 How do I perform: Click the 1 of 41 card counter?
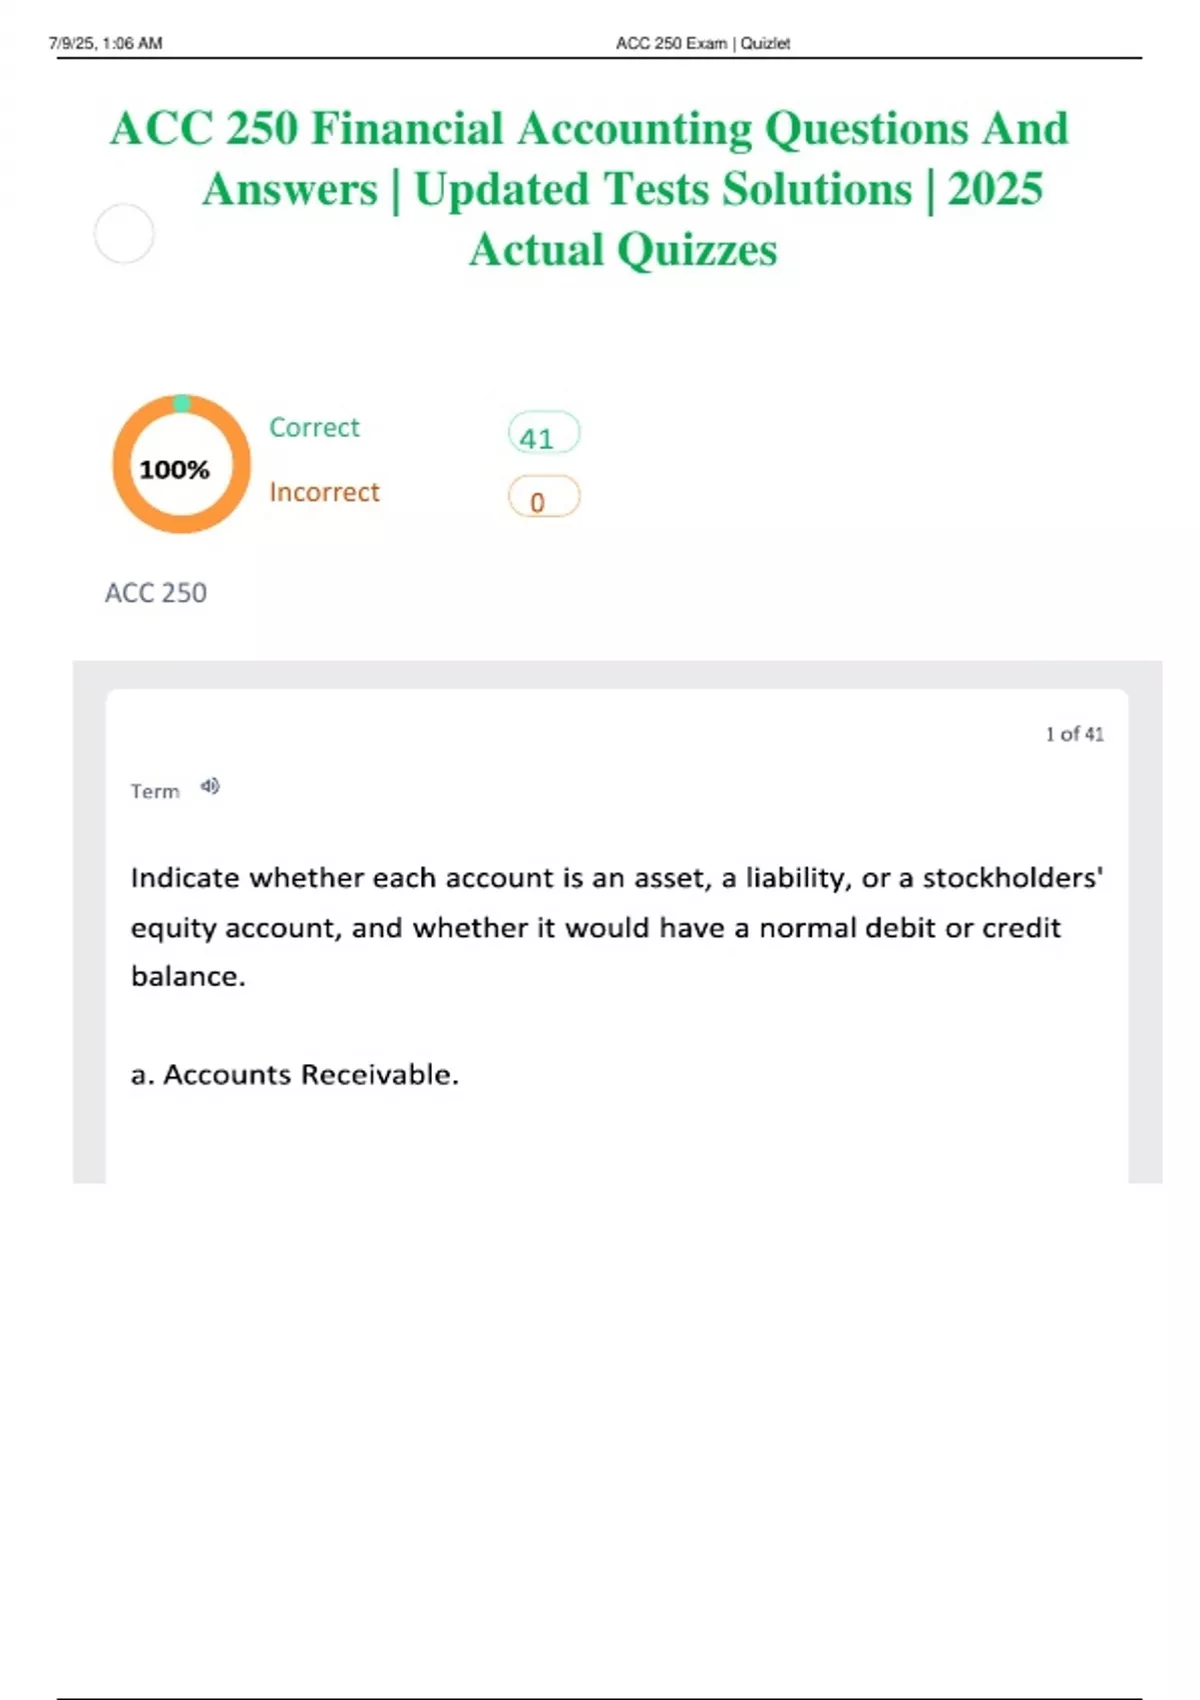[x=1074, y=734]
